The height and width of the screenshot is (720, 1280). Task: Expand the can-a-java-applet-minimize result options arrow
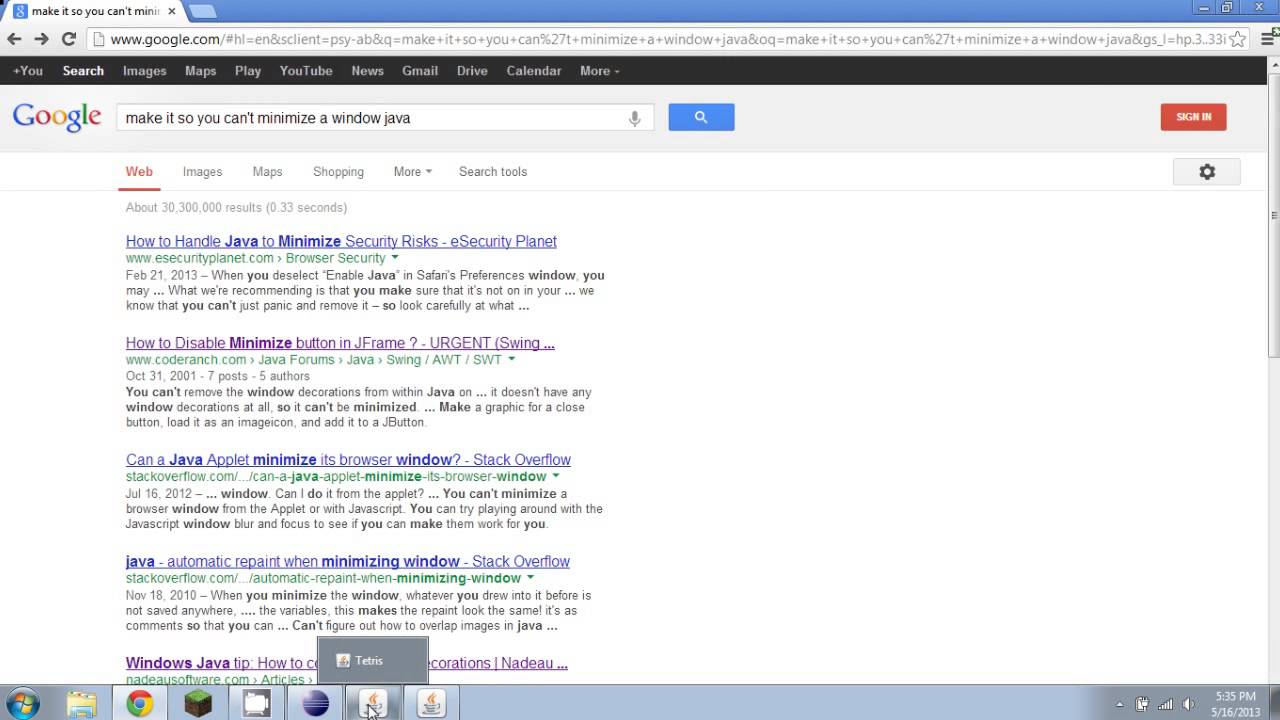(x=556, y=477)
